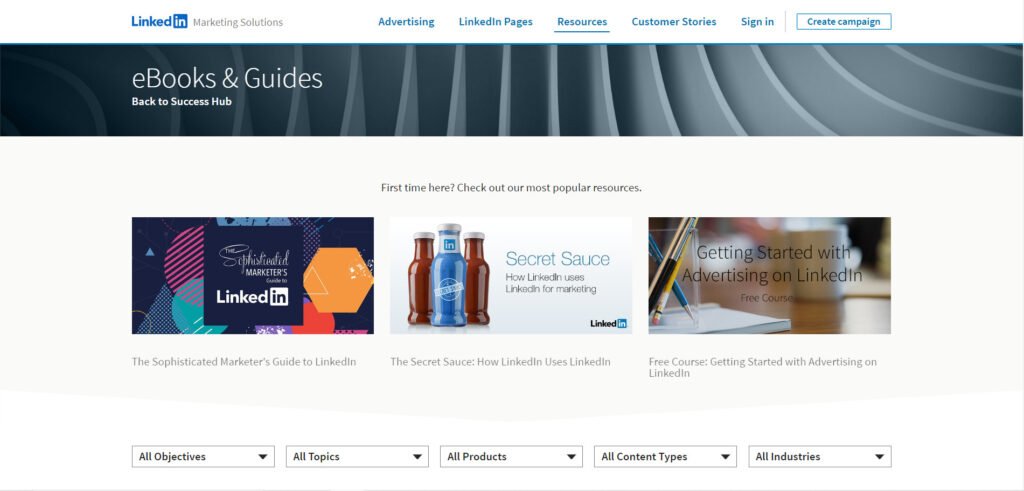The height and width of the screenshot is (491, 1024).
Task: Select the Resources navigation tab
Action: (582, 22)
